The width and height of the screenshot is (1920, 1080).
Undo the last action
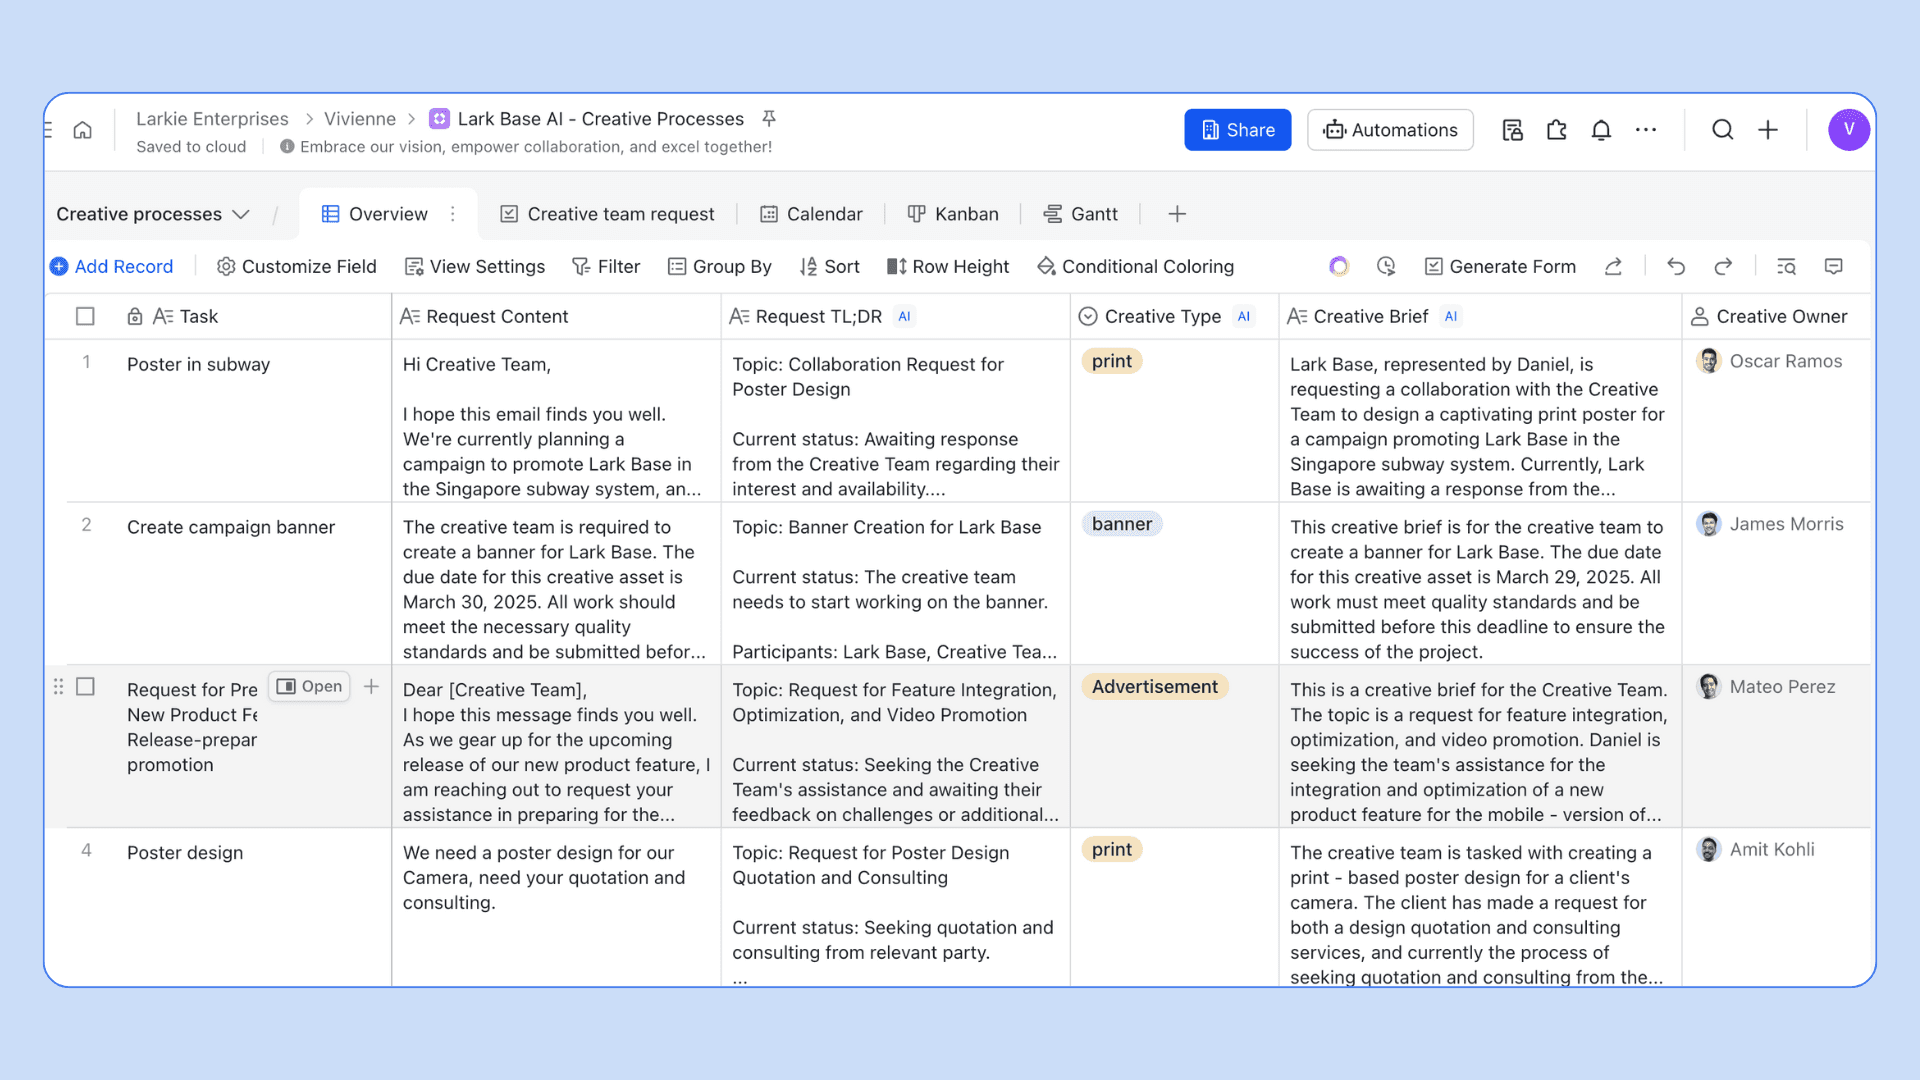(1676, 266)
